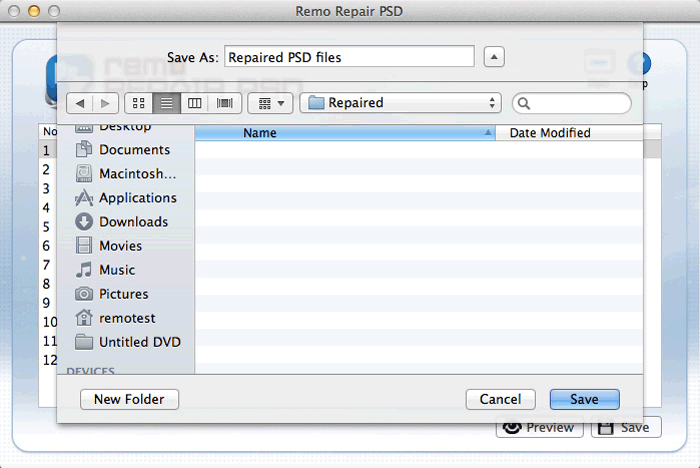Click the Music note icon
The width and height of the screenshot is (700, 468).
pos(84,270)
